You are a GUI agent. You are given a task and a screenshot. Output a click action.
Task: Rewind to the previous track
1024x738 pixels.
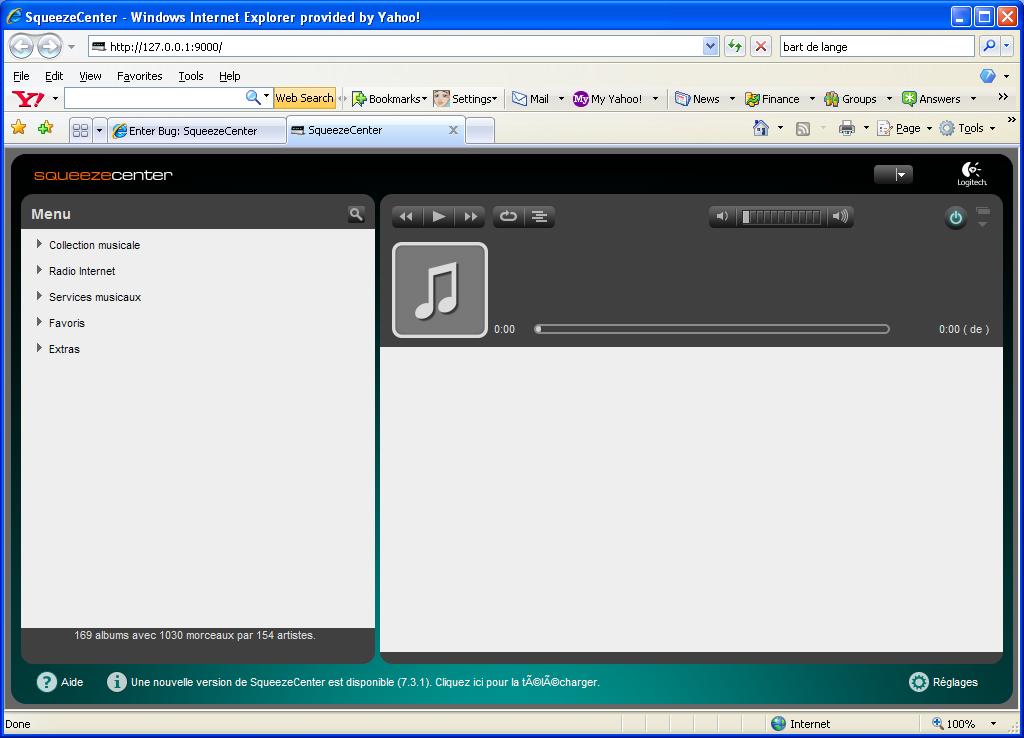406,217
